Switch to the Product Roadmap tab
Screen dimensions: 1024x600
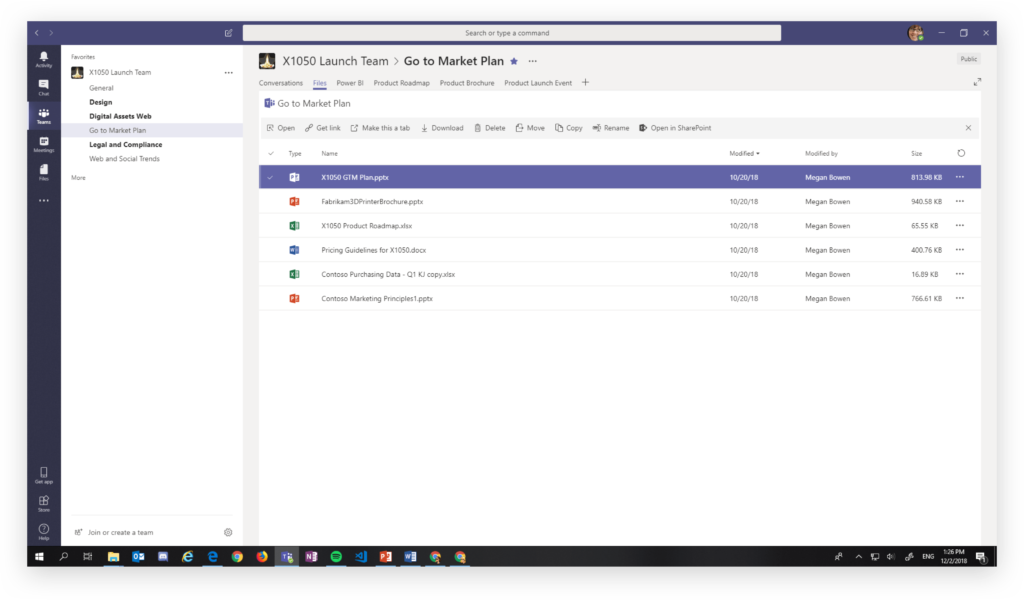pos(402,83)
